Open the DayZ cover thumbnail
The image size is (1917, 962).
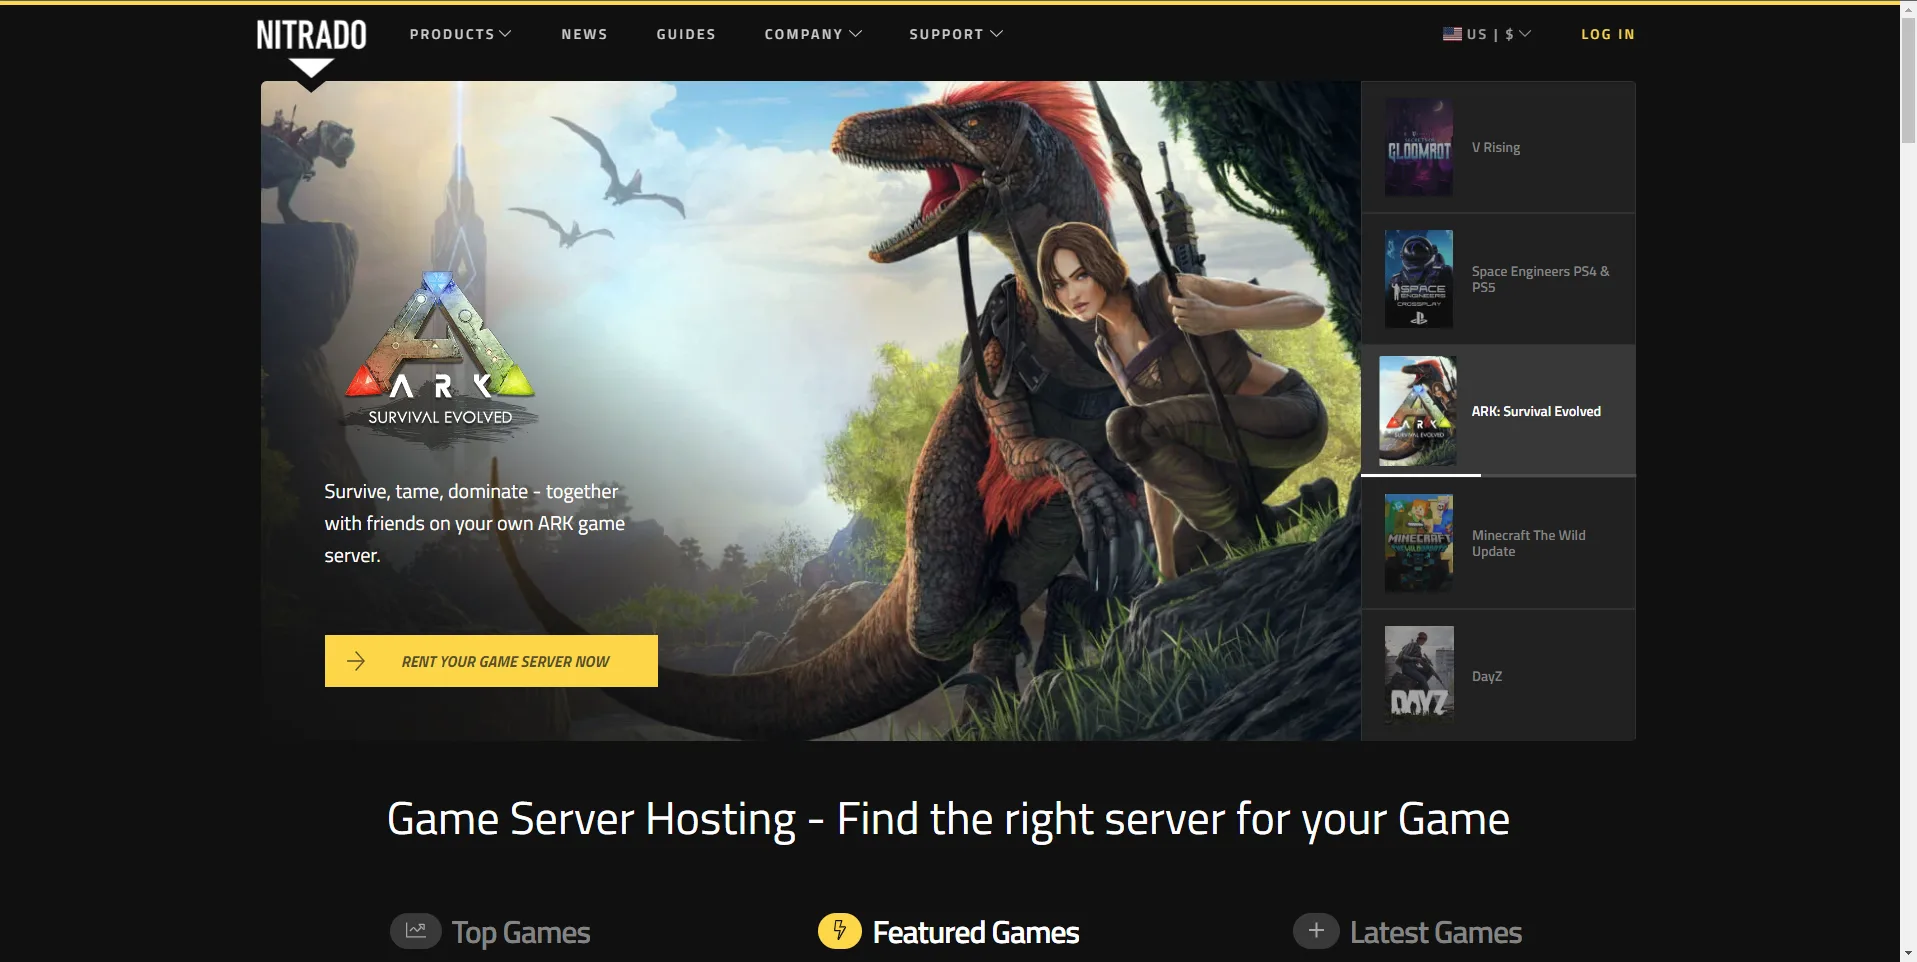pyautogui.click(x=1419, y=675)
